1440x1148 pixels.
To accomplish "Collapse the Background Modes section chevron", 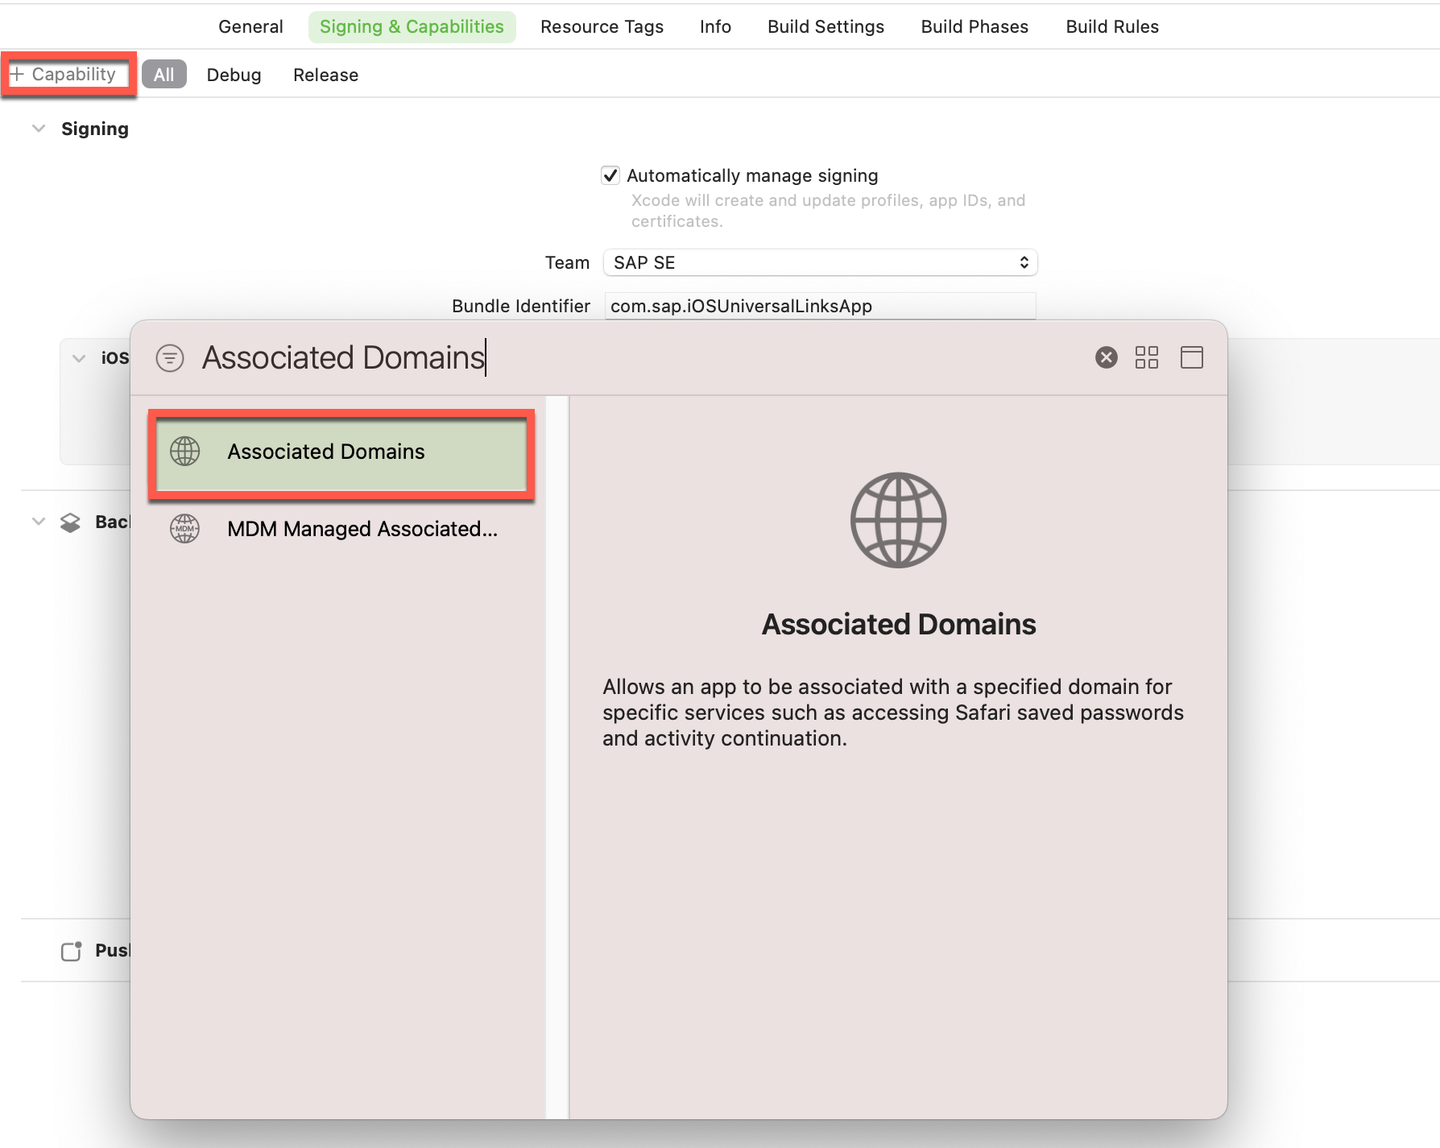I will tap(39, 521).
